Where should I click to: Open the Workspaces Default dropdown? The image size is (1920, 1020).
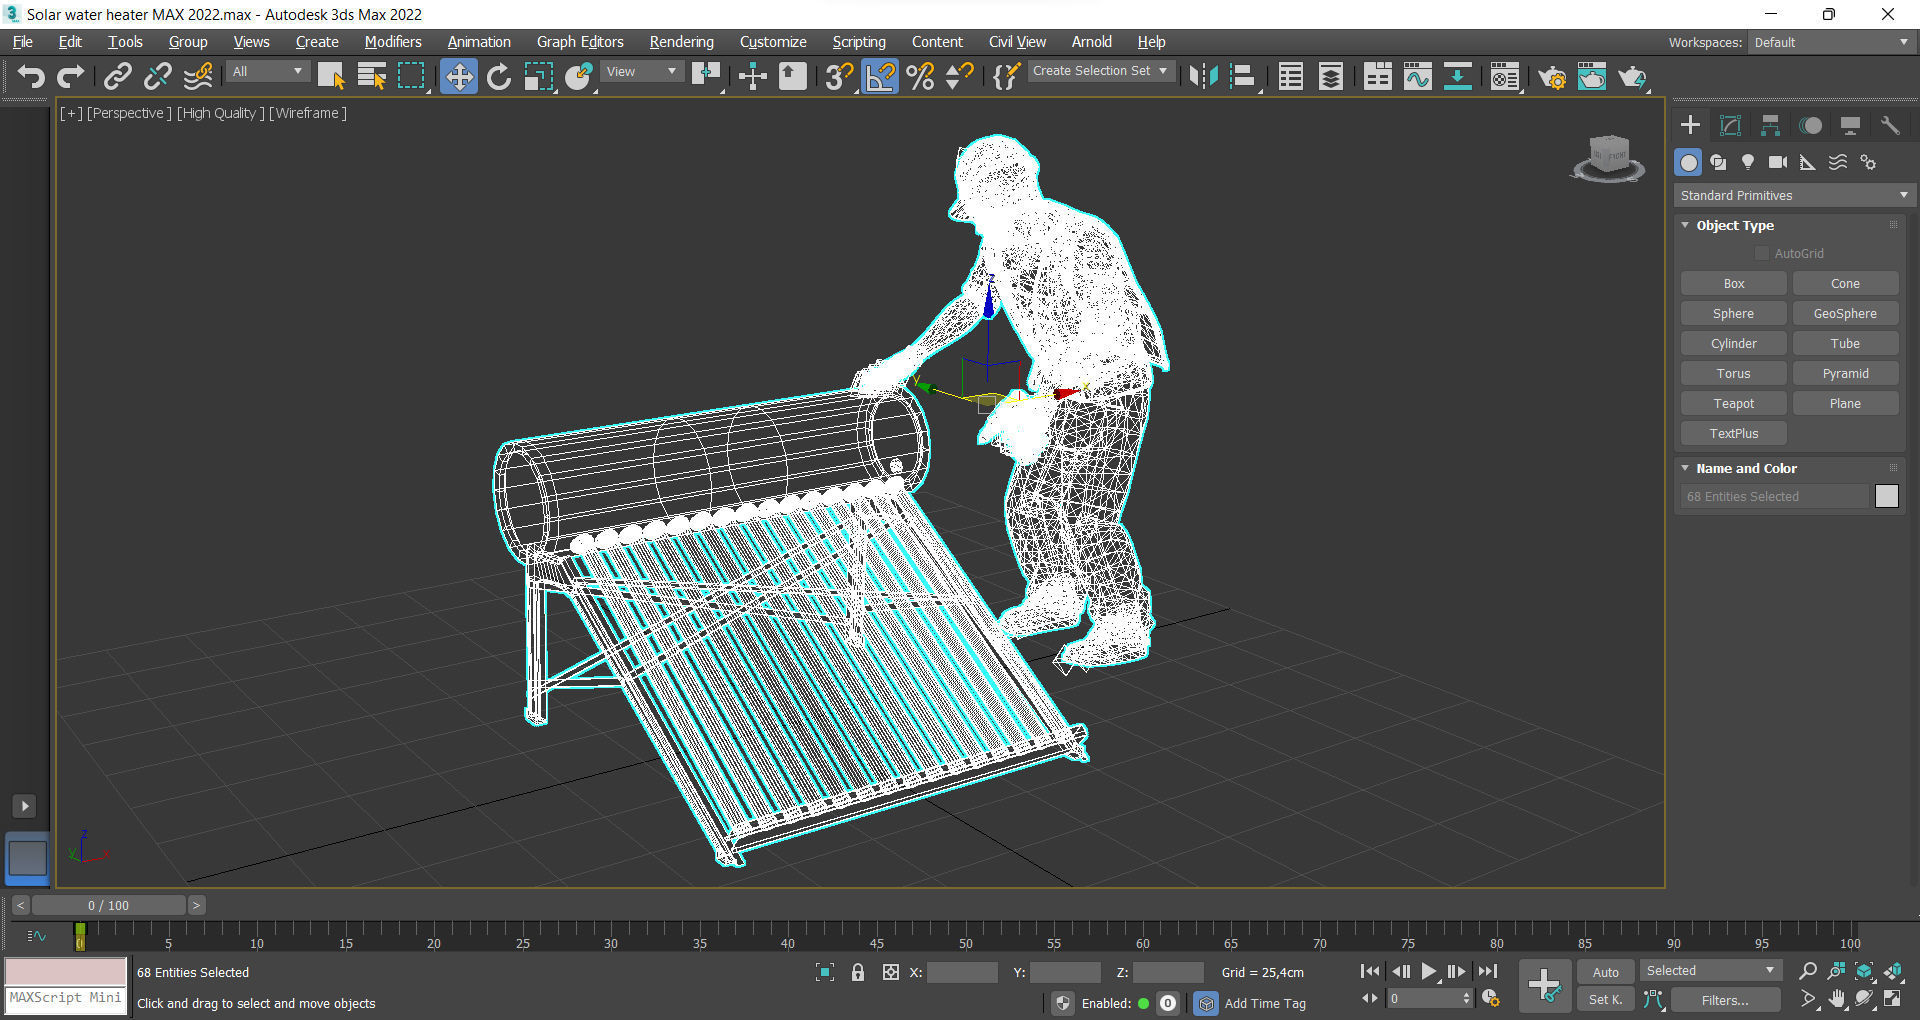[x=1831, y=42]
